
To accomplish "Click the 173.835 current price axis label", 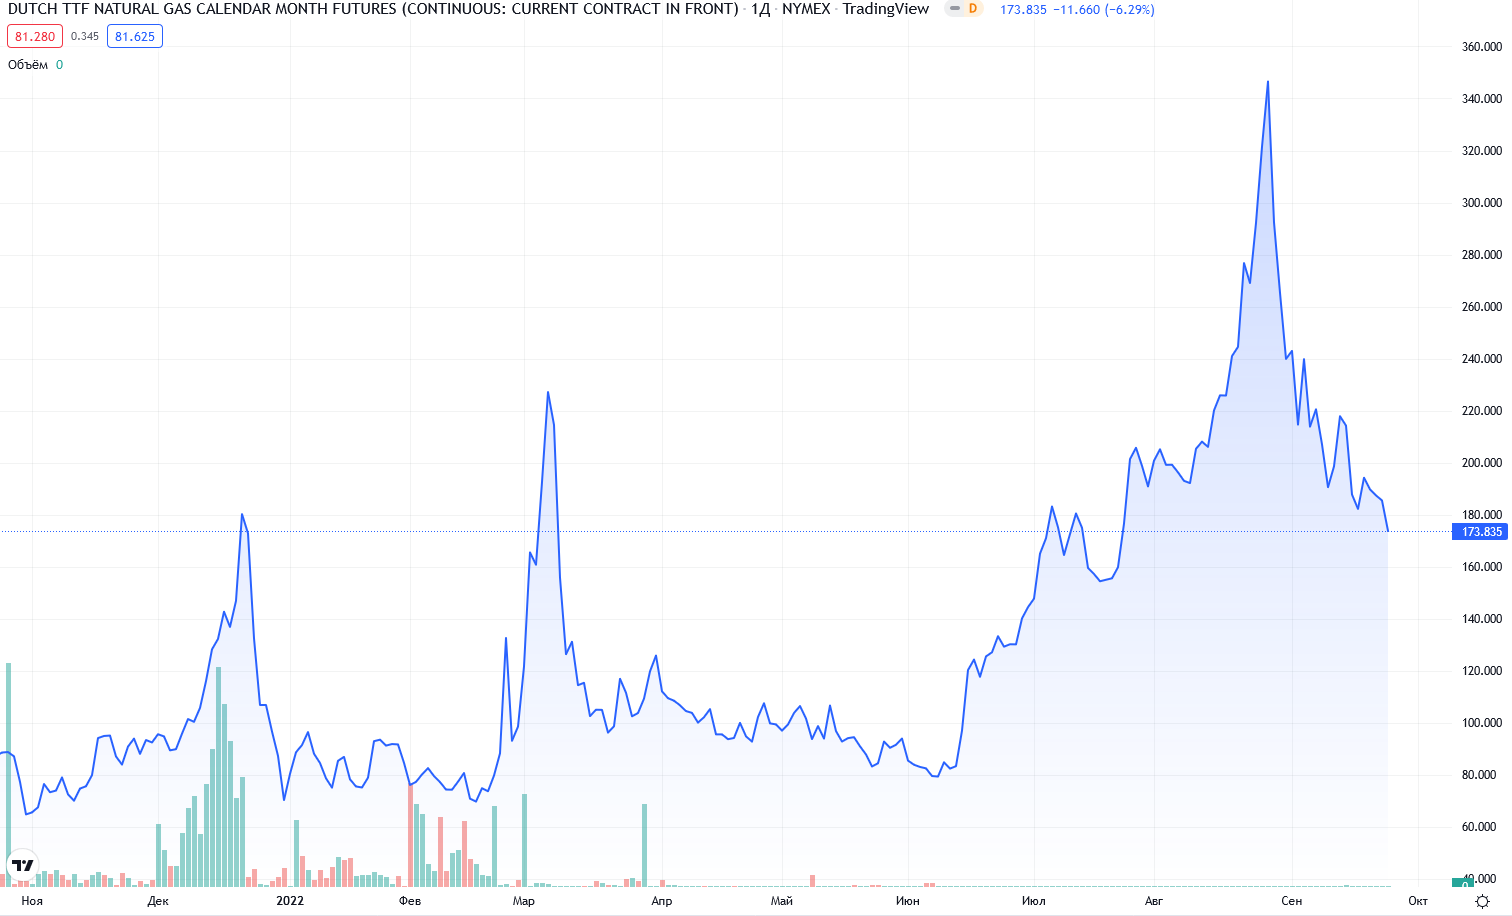I will [x=1481, y=532].
